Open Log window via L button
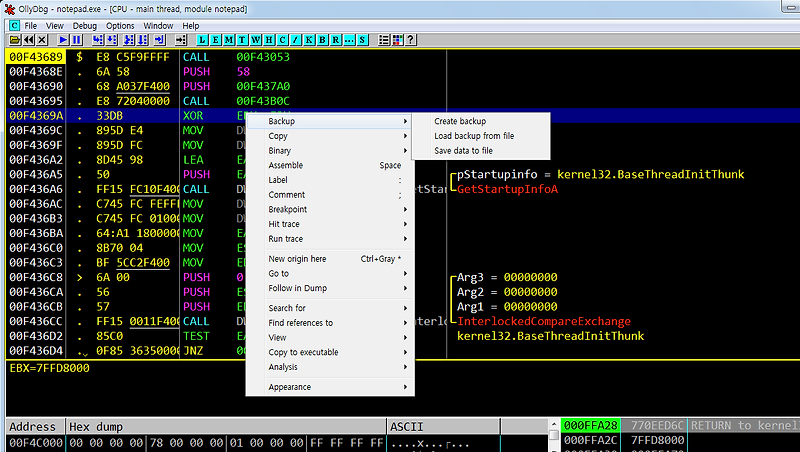 click(x=203, y=40)
